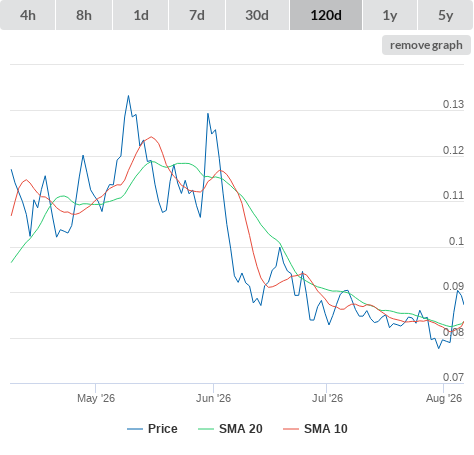Show the 5y time range
Viewport: 474px width, 455px height.
[x=446, y=15]
